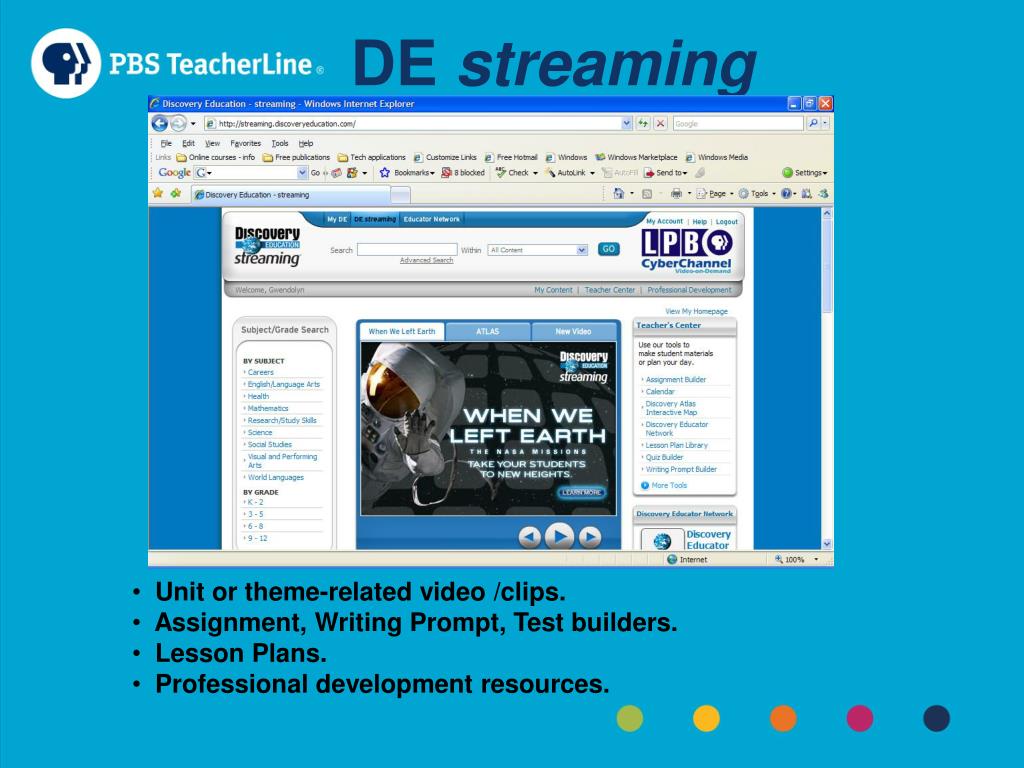
Task: Click the Windows Media links shortcut
Action: [x=716, y=157]
